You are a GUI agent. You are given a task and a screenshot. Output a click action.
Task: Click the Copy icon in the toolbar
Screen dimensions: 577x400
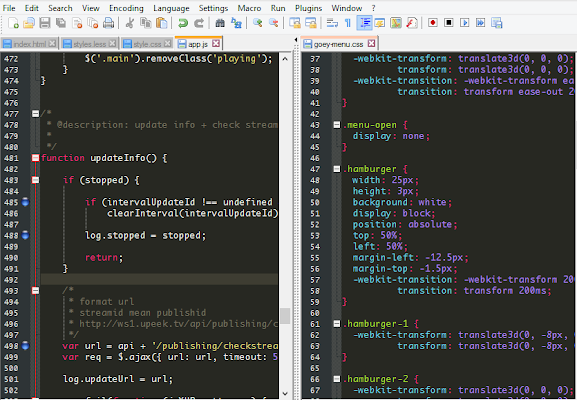pyautogui.click(x=146, y=23)
